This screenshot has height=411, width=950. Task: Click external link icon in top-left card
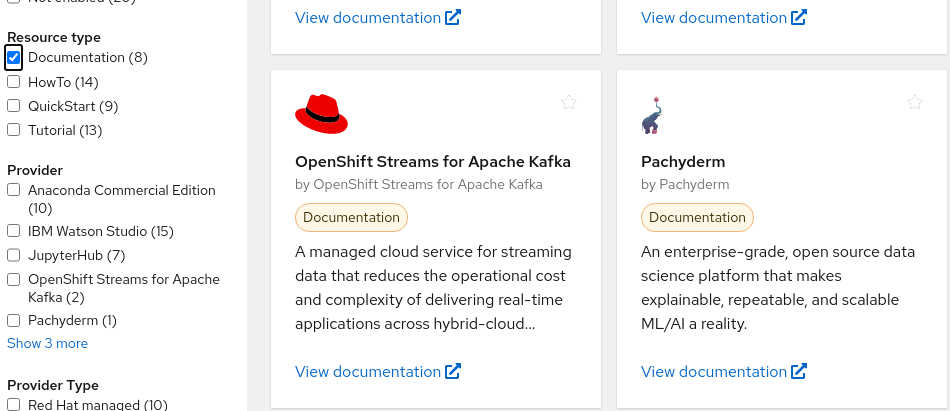tap(453, 17)
